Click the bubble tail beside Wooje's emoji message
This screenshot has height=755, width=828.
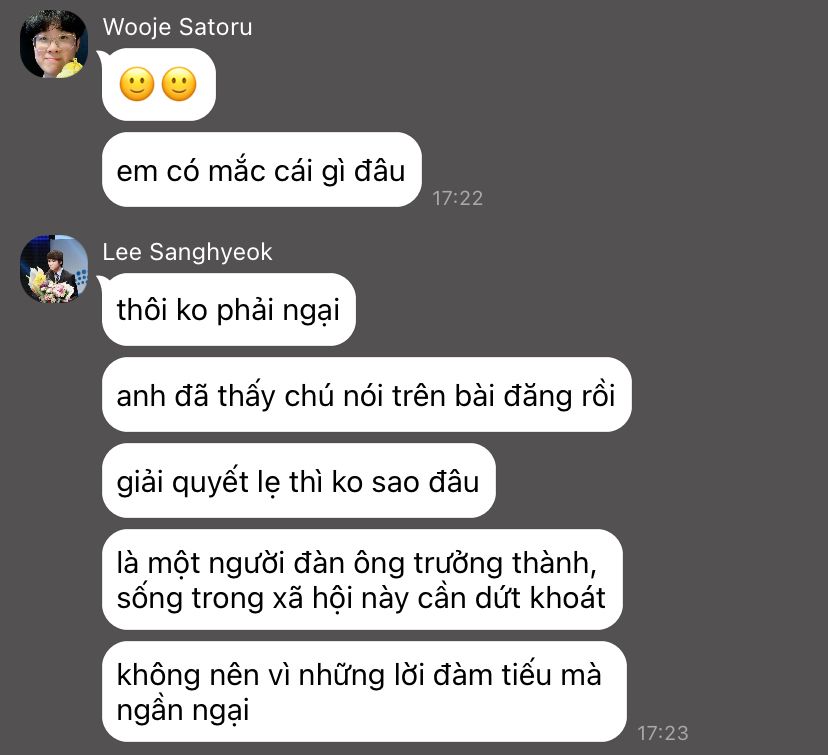101,56
